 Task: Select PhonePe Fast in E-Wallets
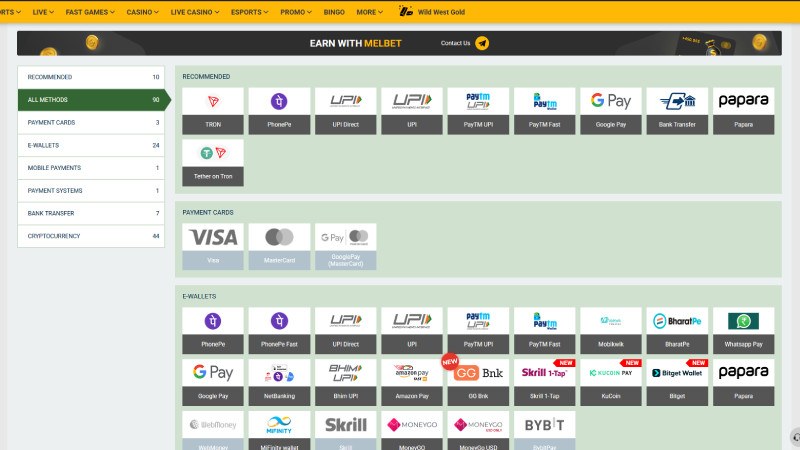pos(279,331)
